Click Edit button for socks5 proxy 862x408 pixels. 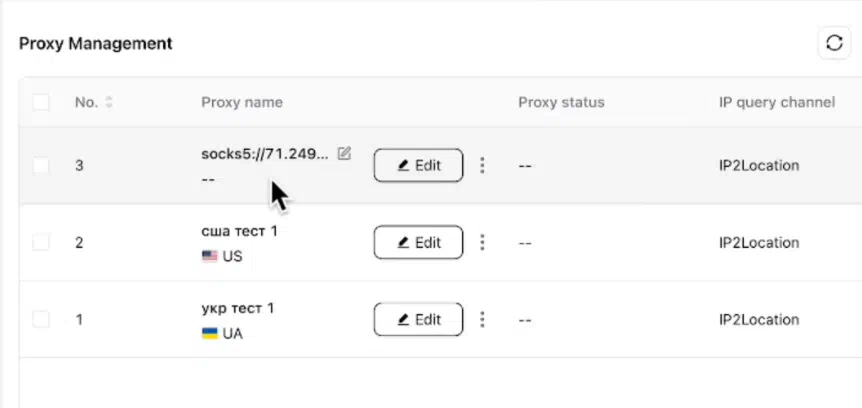click(x=418, y=165)
